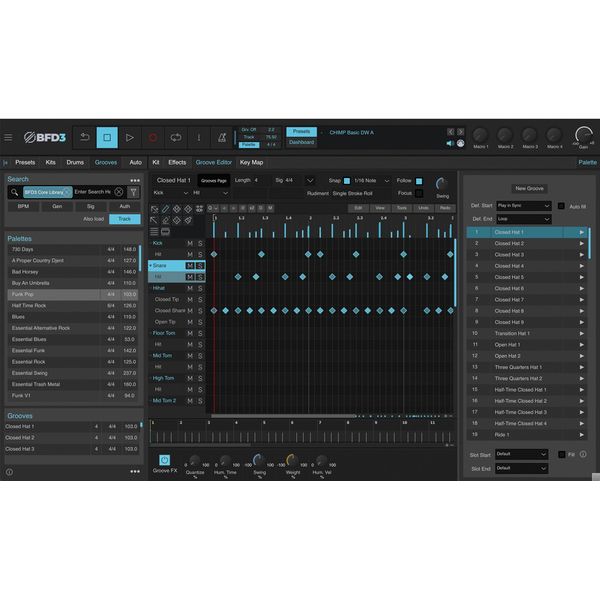Toggle the Loop transport icon
The height and width of the screenshot is (600, 600).
pos(176,137)
